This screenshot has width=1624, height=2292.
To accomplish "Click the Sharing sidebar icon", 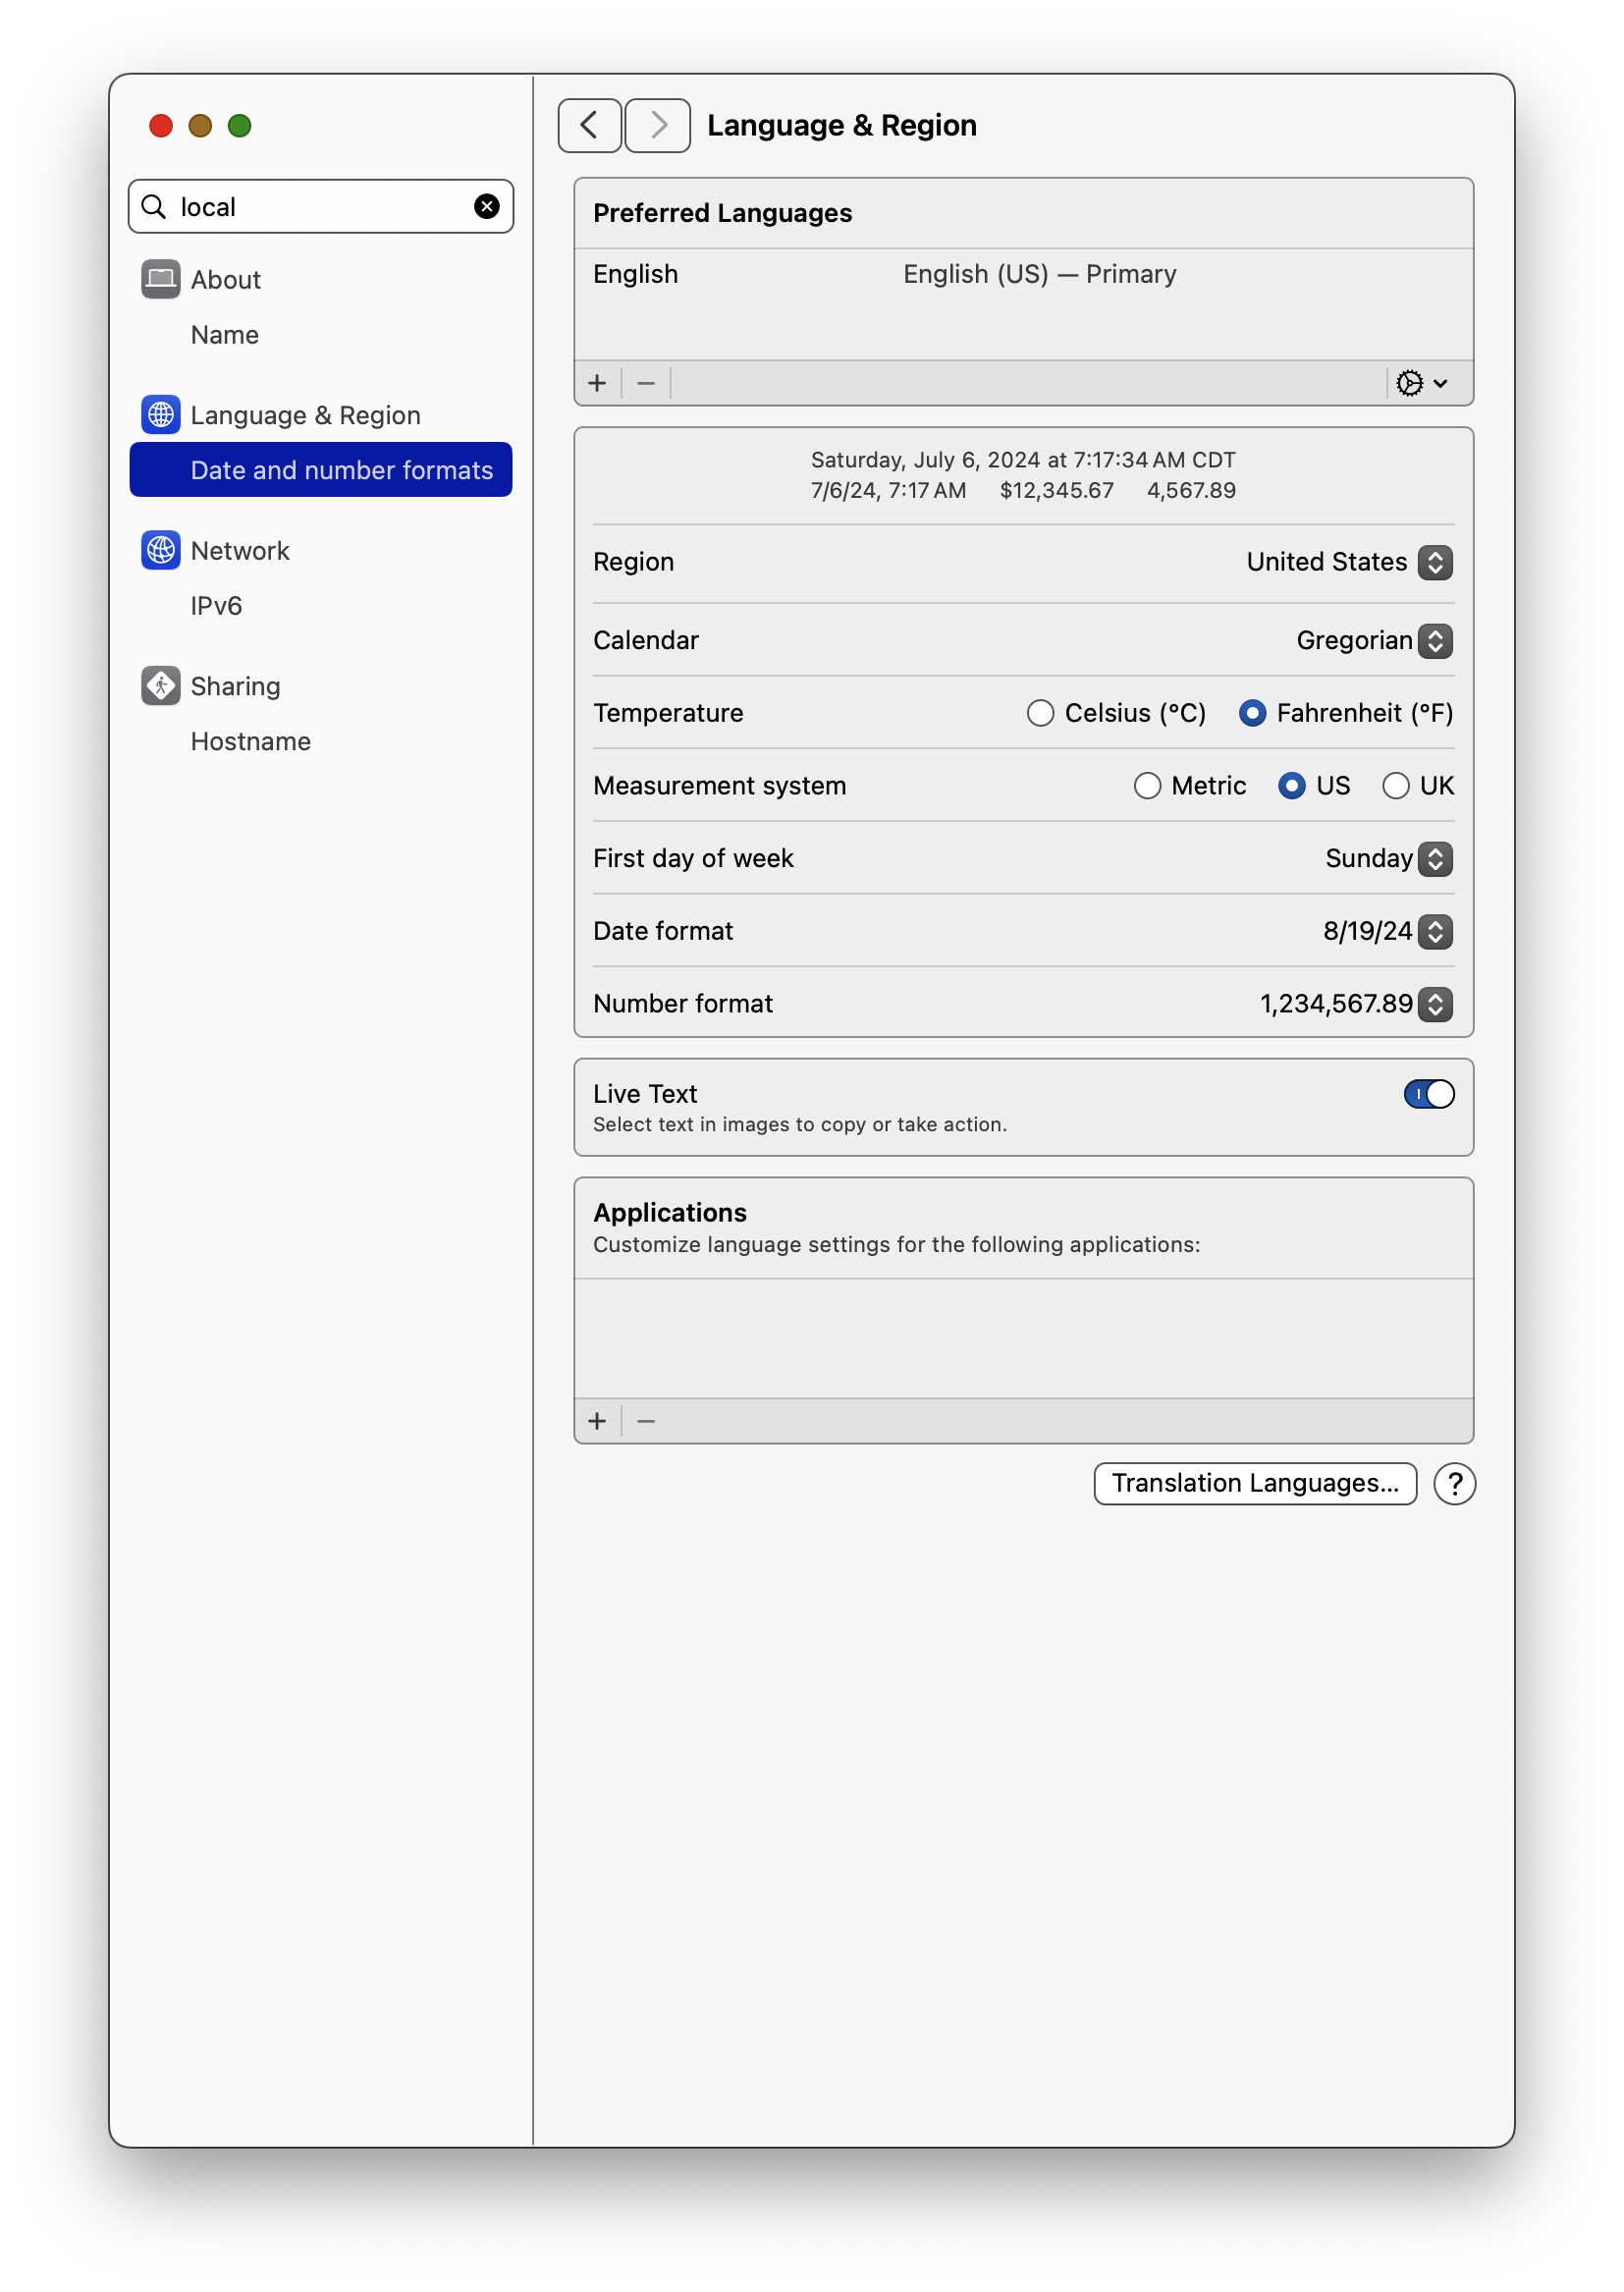I will [160, 686].
